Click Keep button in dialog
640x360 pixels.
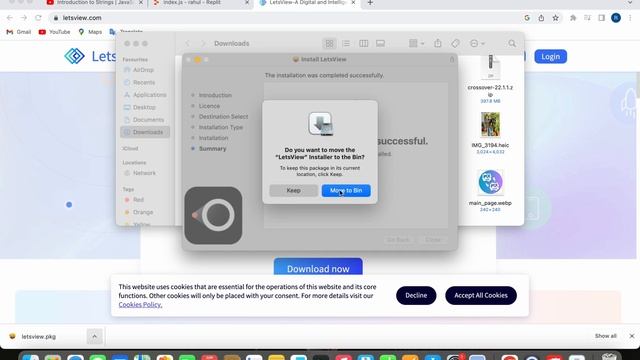[x=293, y=191]
